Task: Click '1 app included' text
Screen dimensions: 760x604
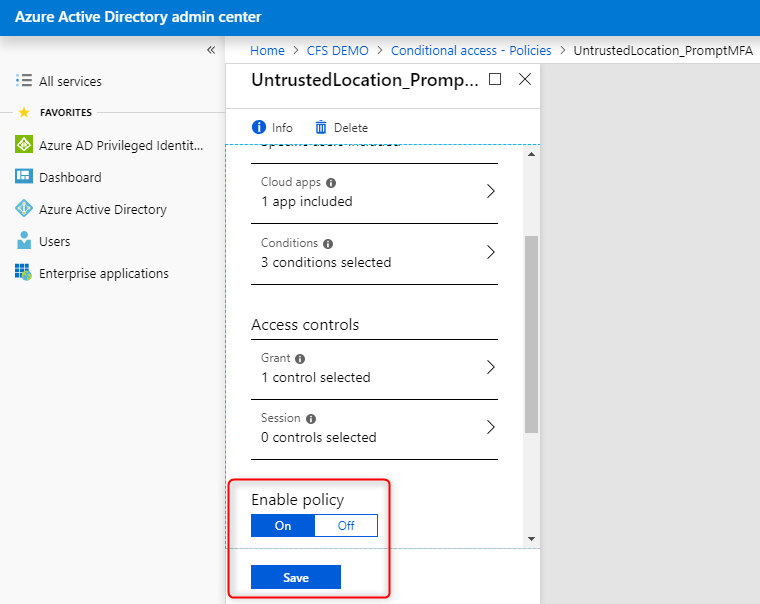Action: pyautogui.click(x=307, y=201)
